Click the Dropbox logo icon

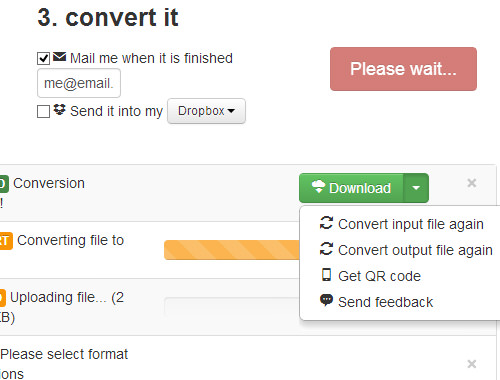pos(59,109)
